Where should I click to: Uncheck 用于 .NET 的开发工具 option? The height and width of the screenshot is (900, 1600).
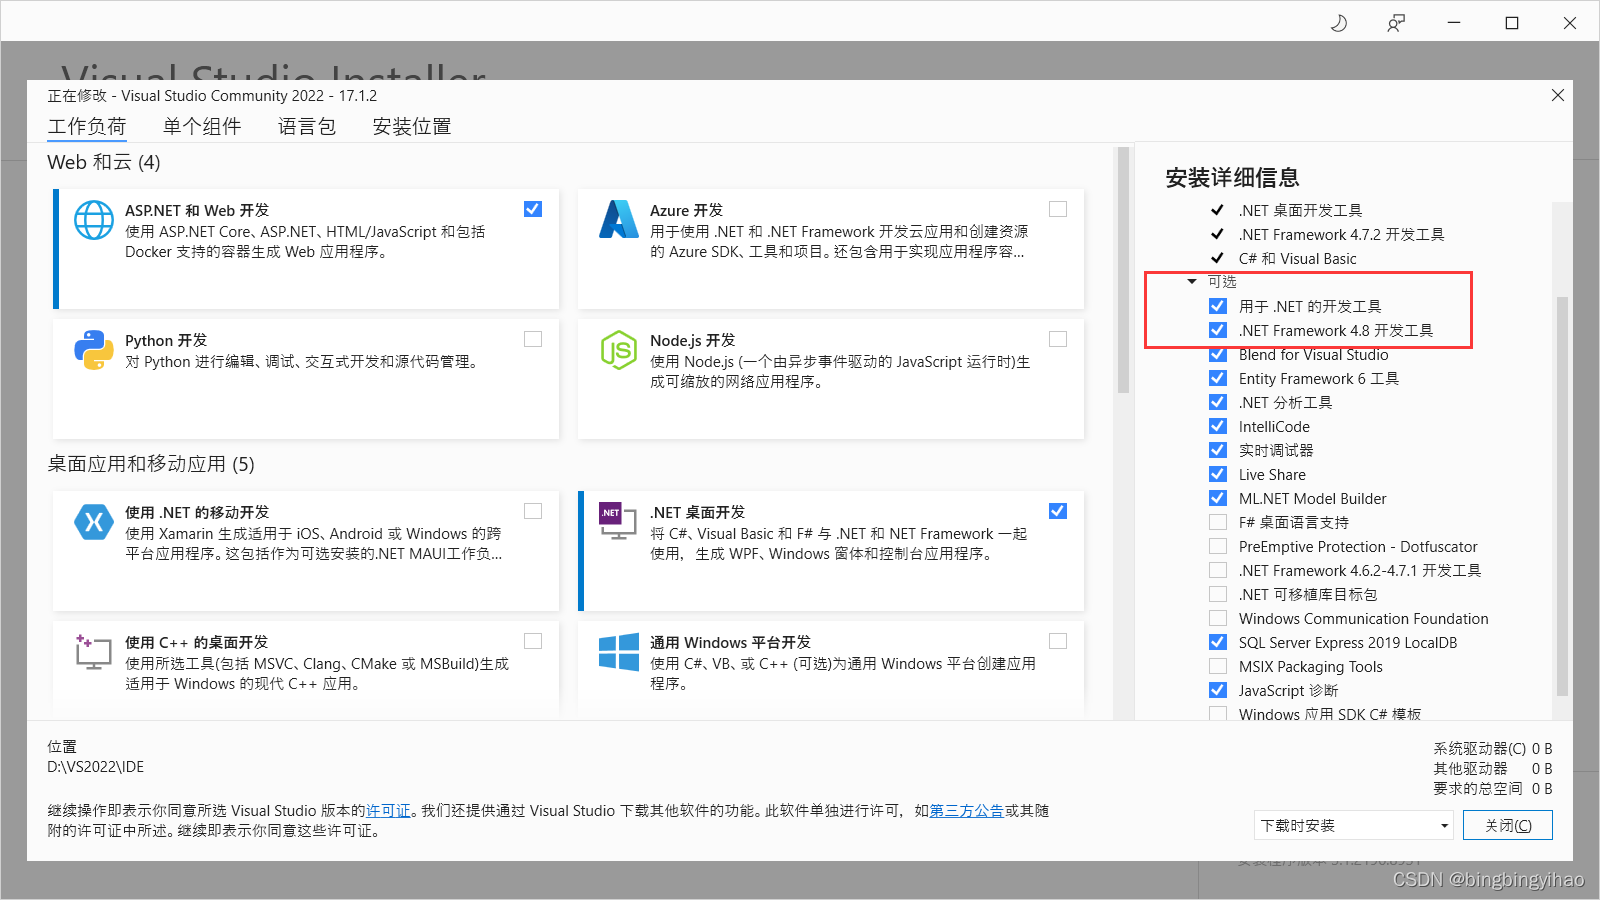tap(1218, 306)
